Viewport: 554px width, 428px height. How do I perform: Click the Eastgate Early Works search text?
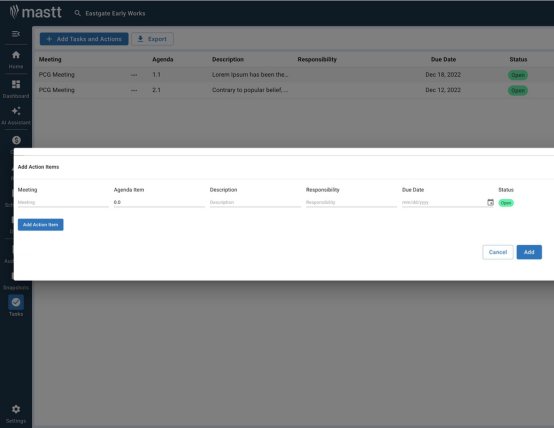click(x=115, y=13)
